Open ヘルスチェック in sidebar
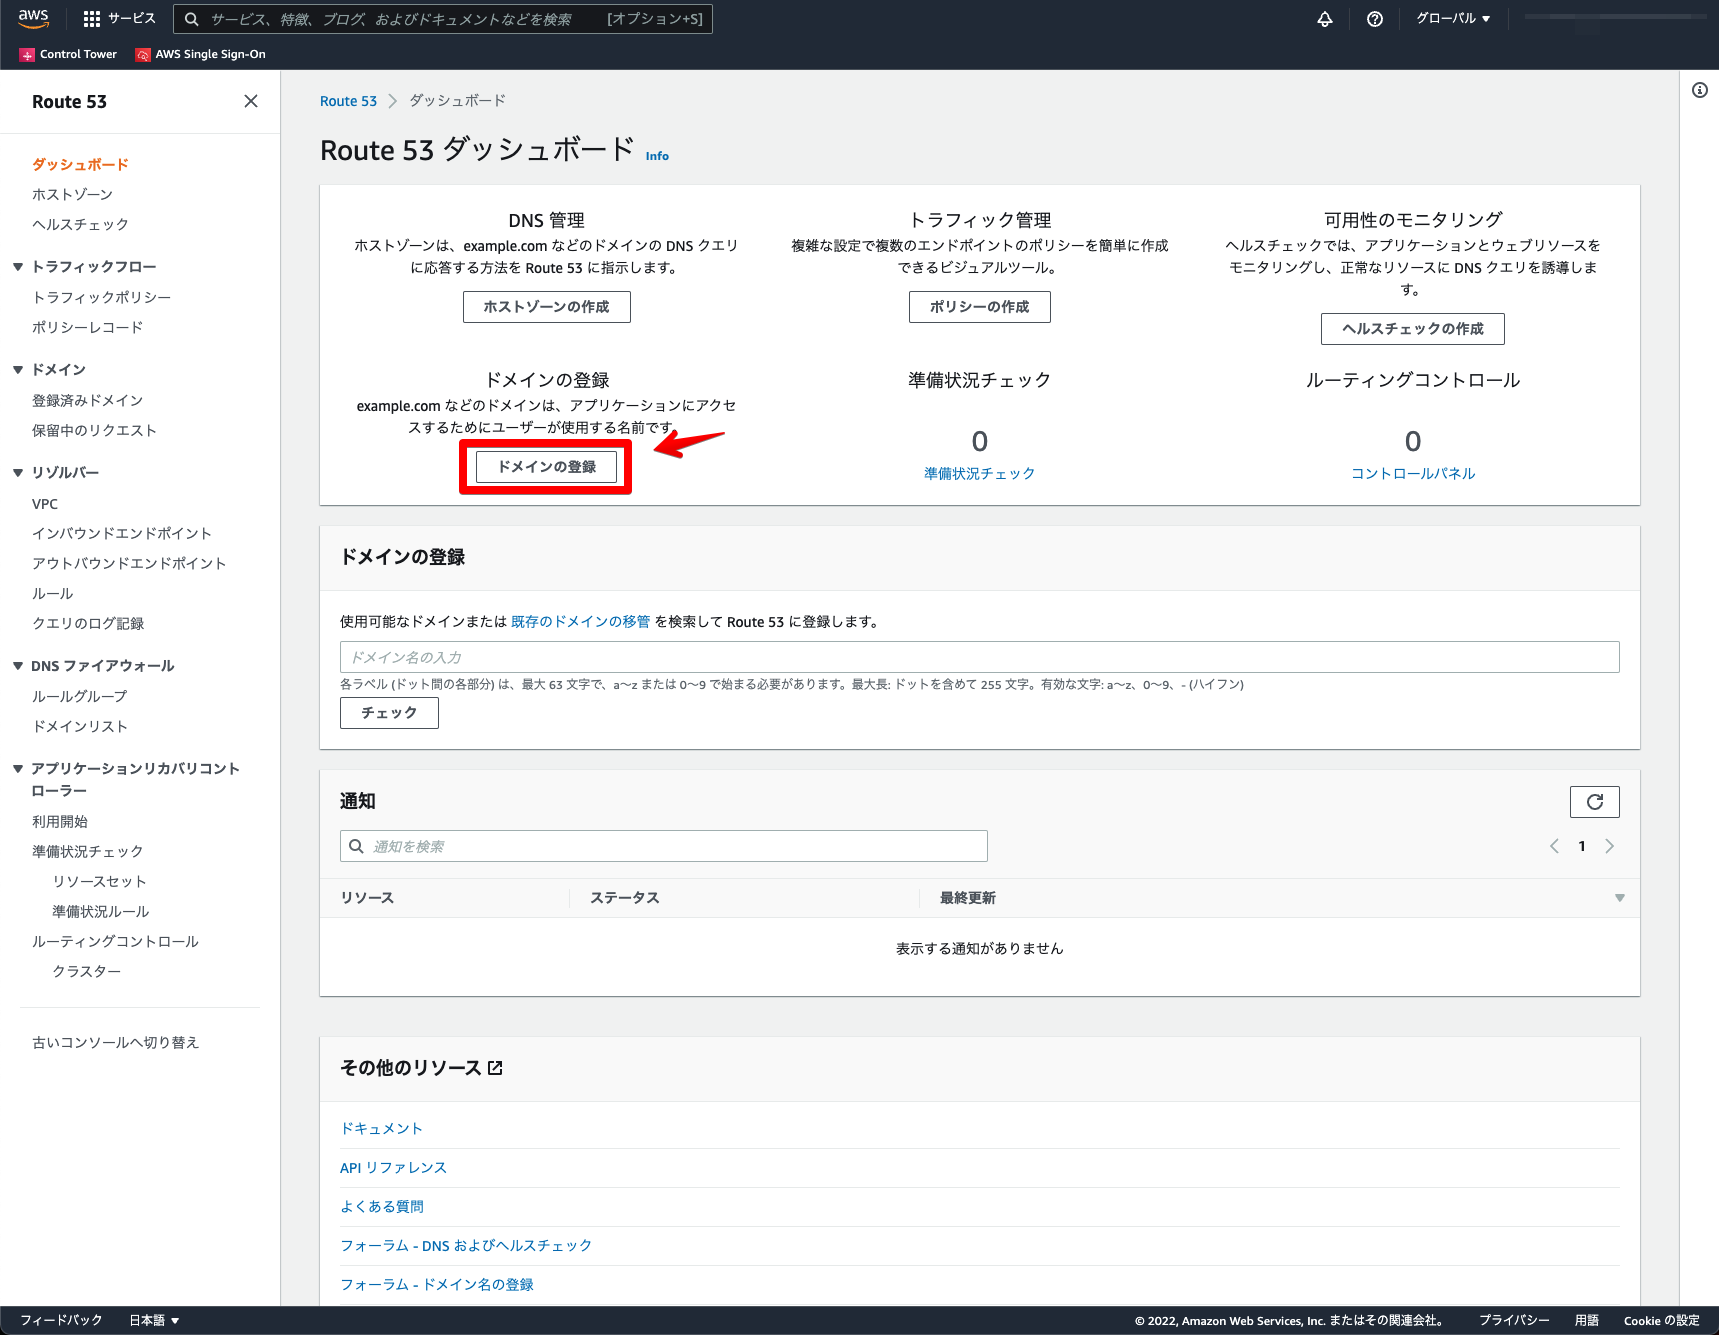This screenshot has width=1719, height=1335. (80, 224)
